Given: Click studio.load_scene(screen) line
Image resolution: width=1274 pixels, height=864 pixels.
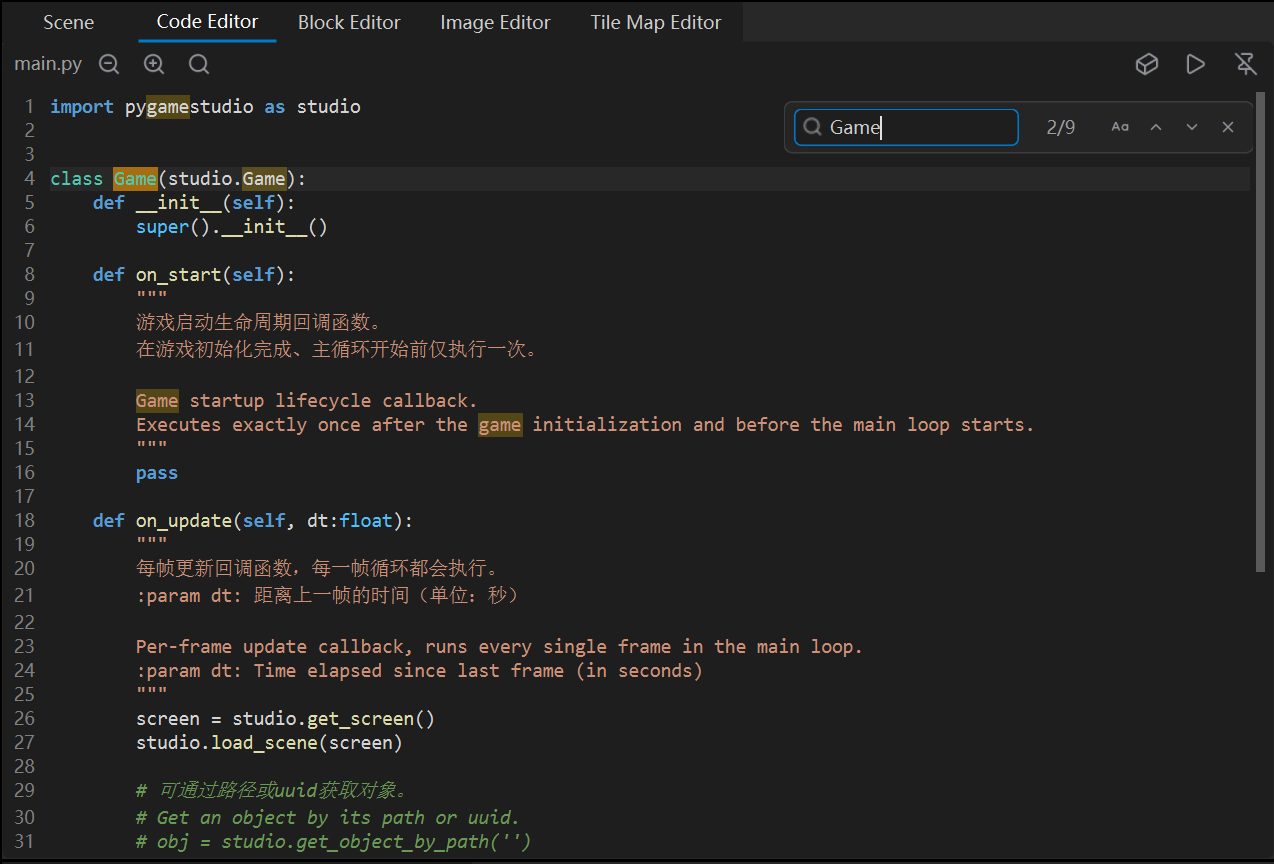Looking at the screenshot, I should [269, 743].
